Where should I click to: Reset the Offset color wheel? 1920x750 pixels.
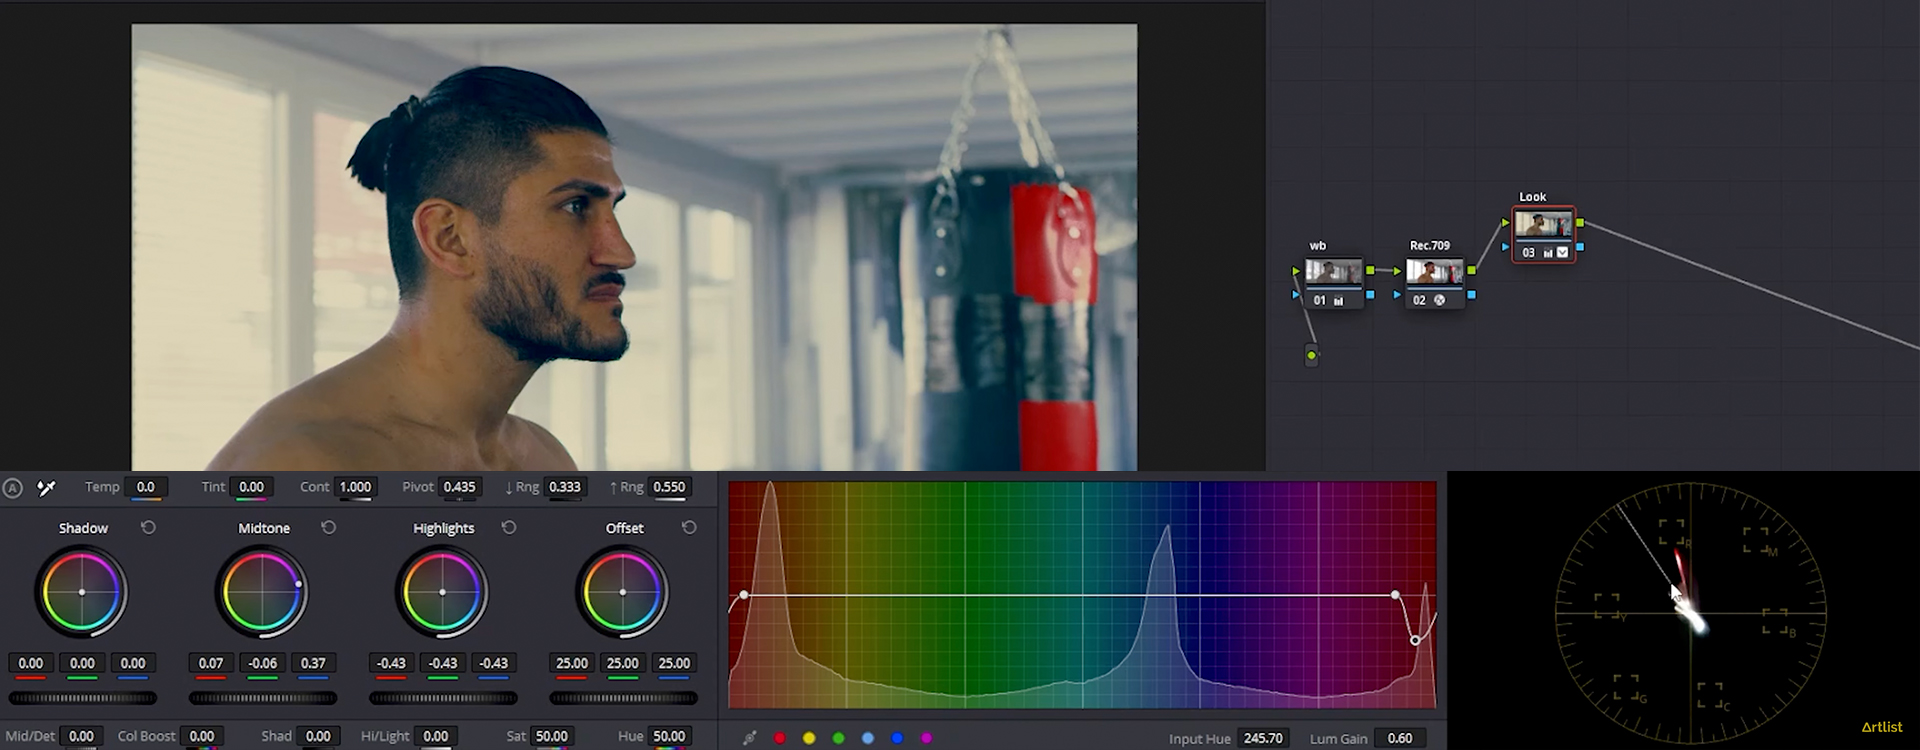point(689,528)
